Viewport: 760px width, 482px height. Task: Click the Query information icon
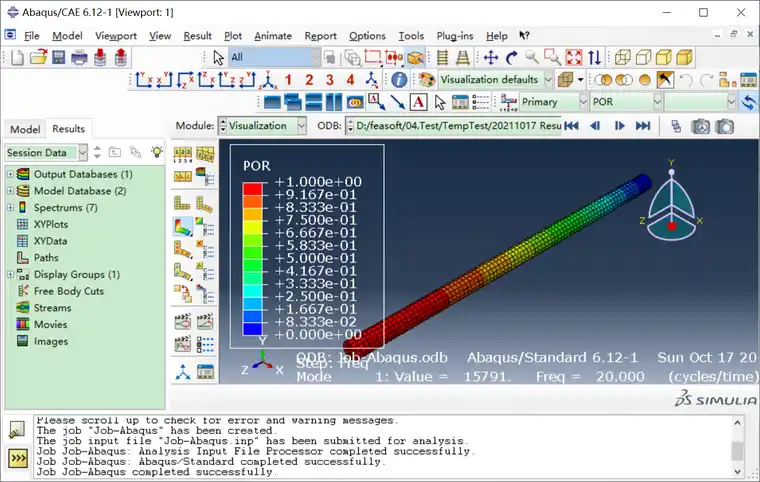(398, 80)
